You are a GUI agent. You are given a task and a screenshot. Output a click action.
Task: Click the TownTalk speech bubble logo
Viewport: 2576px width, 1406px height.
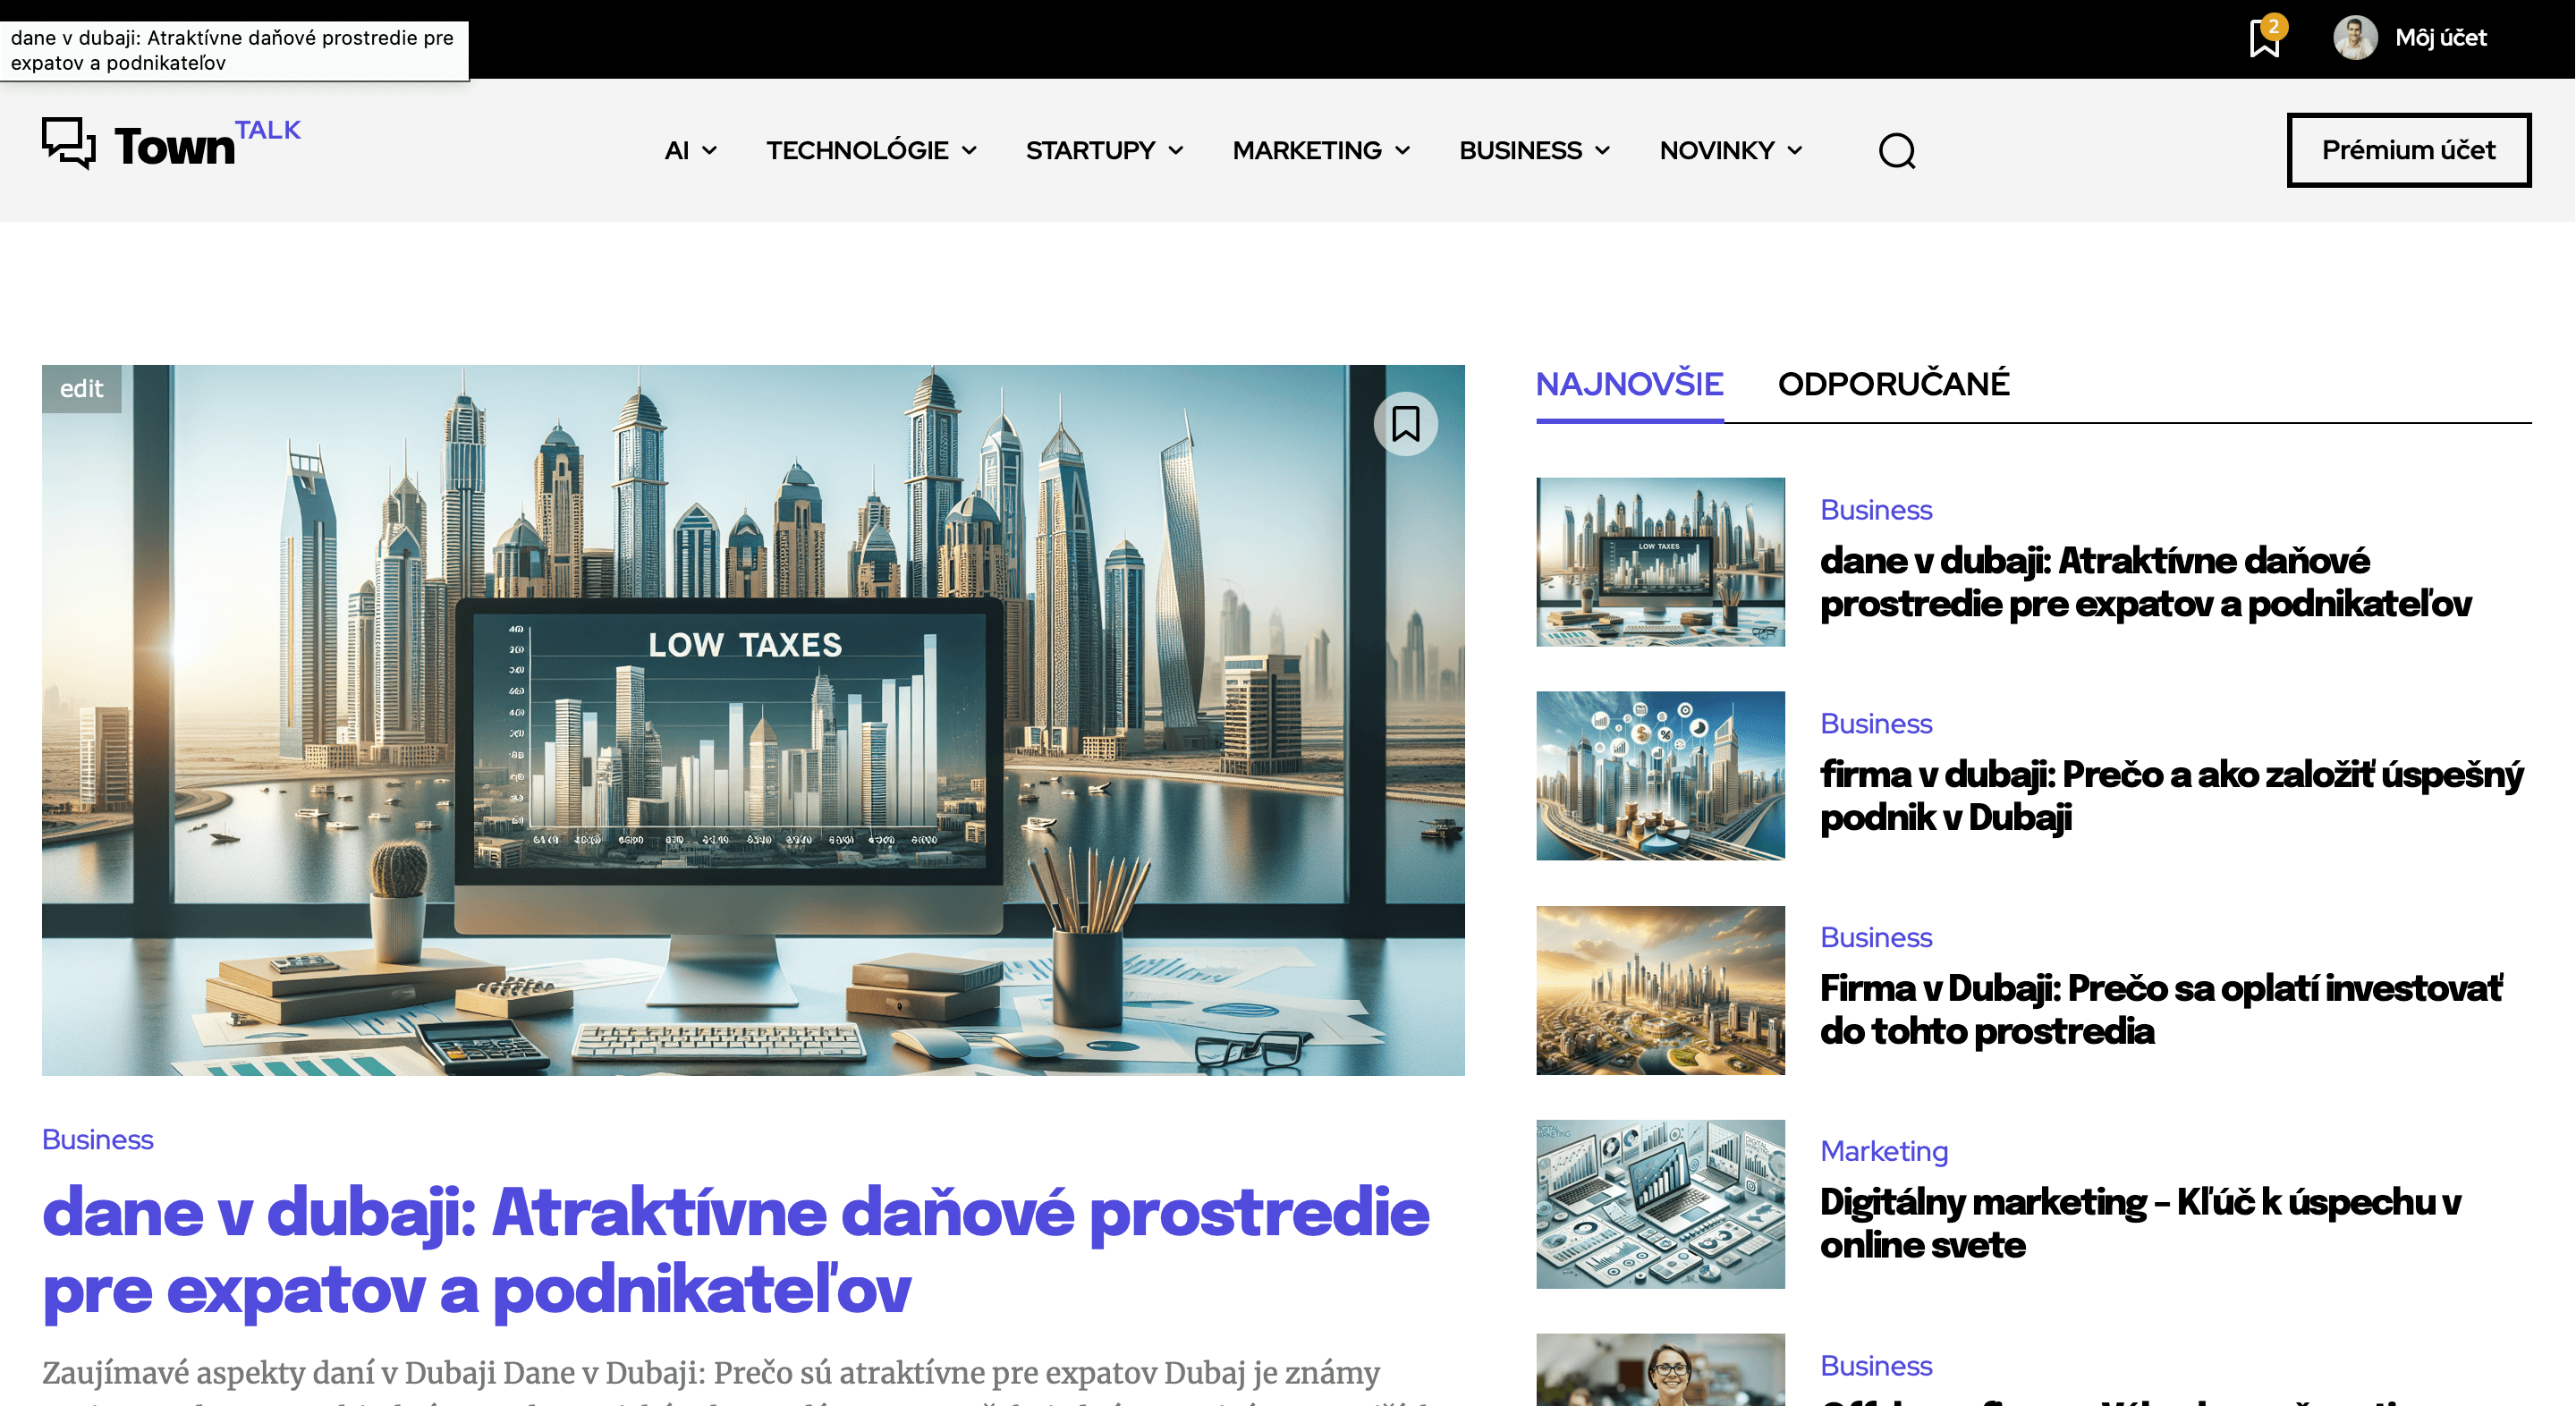tap(70, 143)
